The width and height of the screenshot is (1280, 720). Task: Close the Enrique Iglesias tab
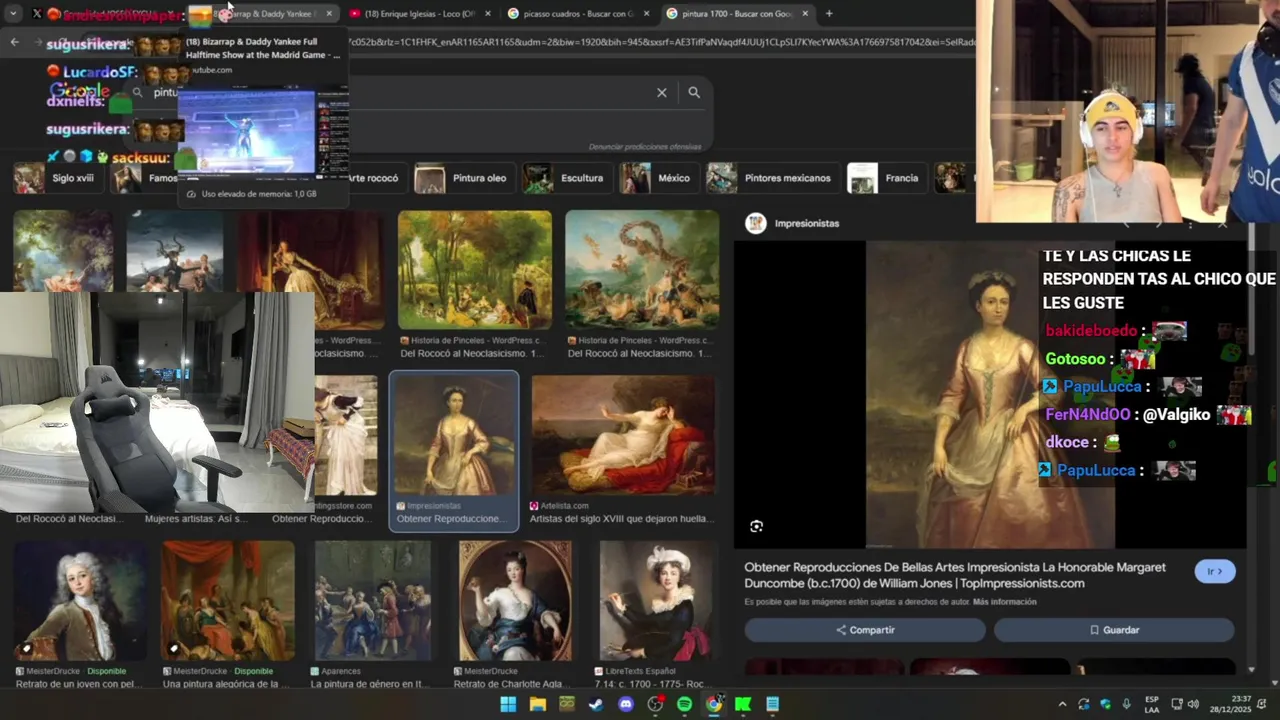tap(488, 14)
